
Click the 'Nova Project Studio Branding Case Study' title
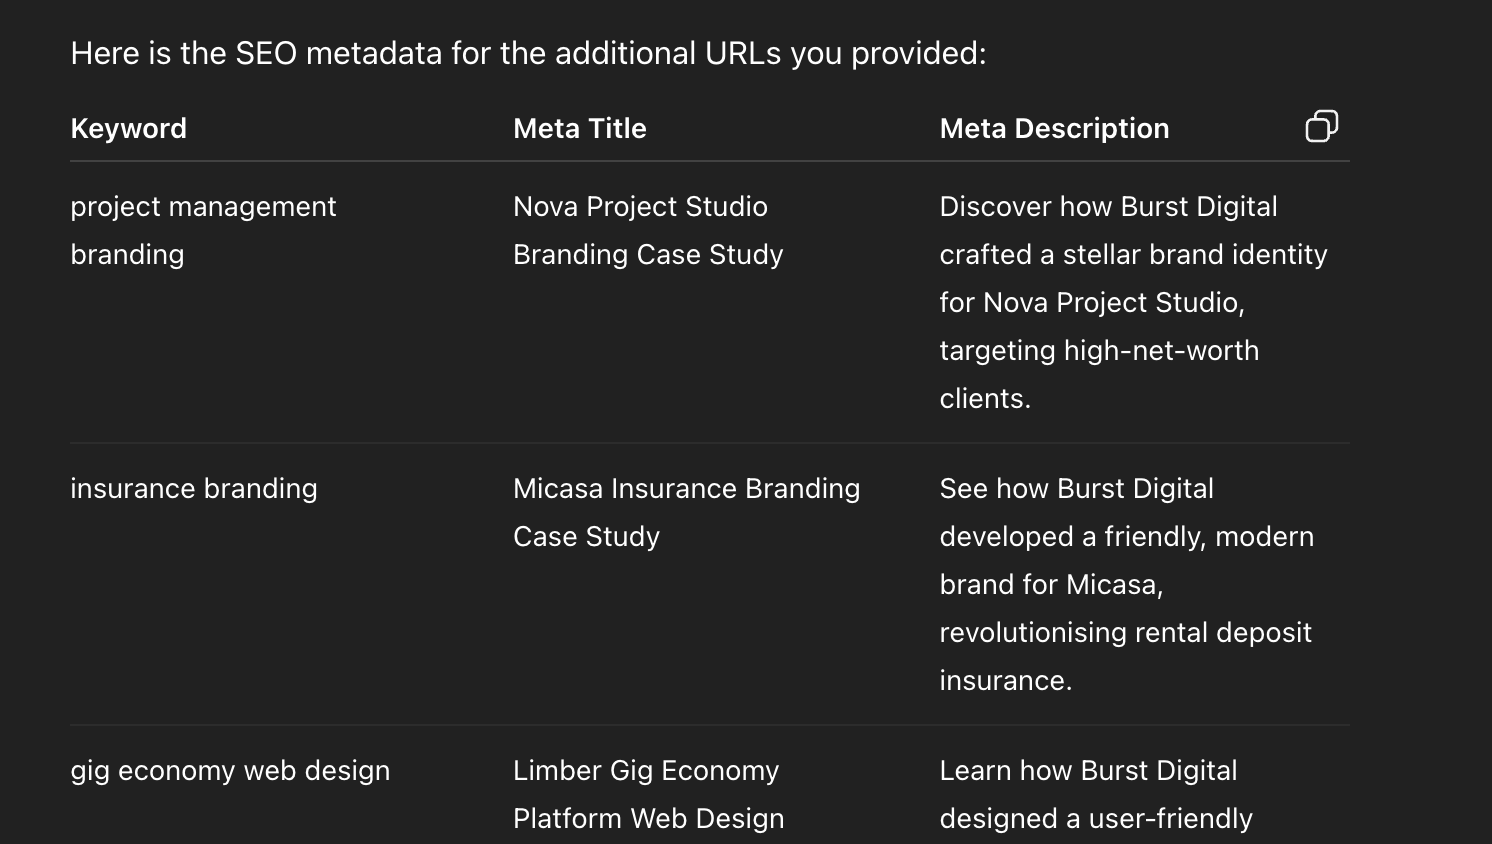coord(648,230)
